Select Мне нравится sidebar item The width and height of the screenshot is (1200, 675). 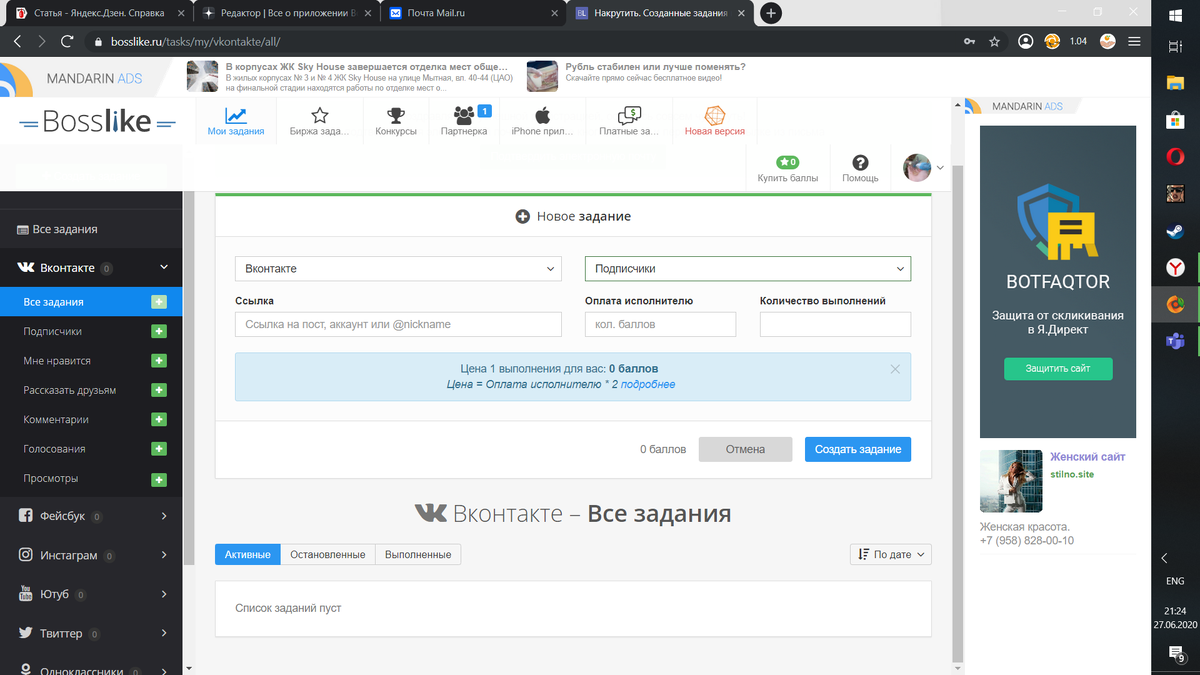click(x=57, y=361)
